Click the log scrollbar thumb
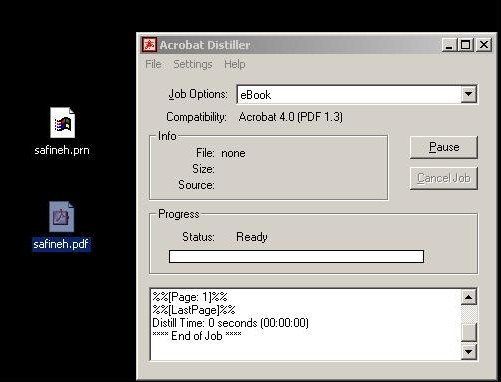 pos(469,332)
